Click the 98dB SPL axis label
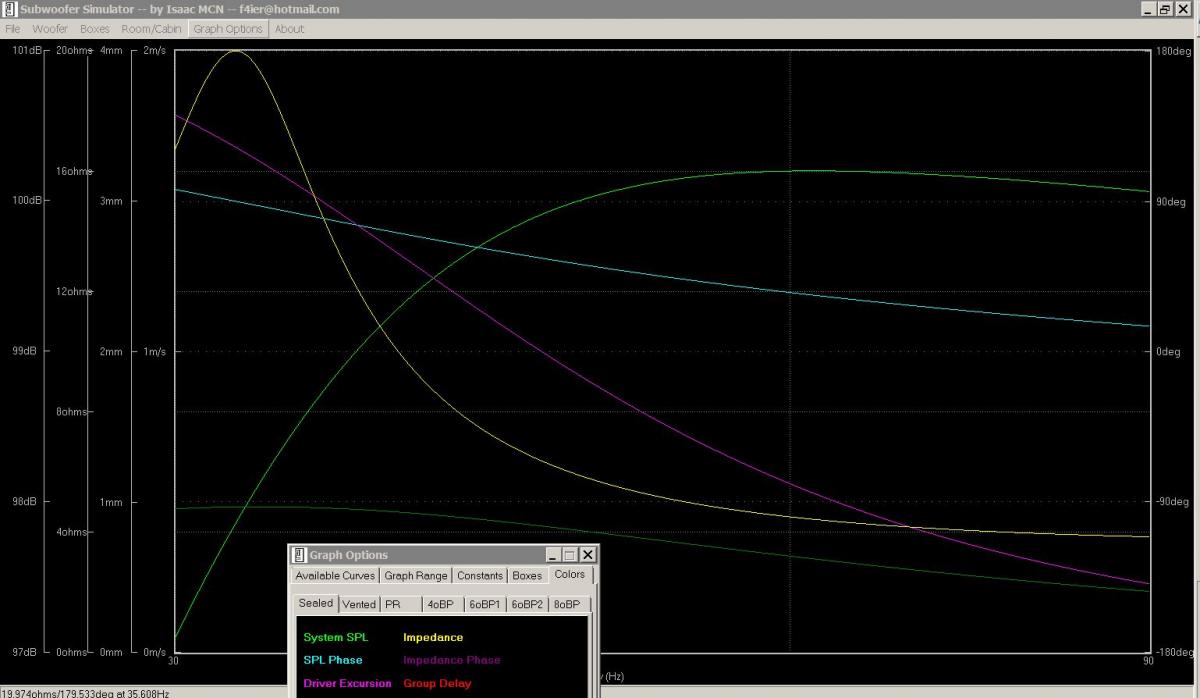1200x698 pixels. (23, 502)
